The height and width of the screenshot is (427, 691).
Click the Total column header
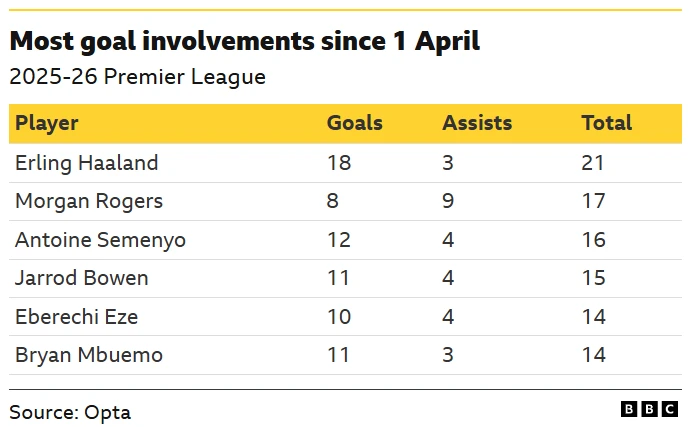click(x=606, y=123)
